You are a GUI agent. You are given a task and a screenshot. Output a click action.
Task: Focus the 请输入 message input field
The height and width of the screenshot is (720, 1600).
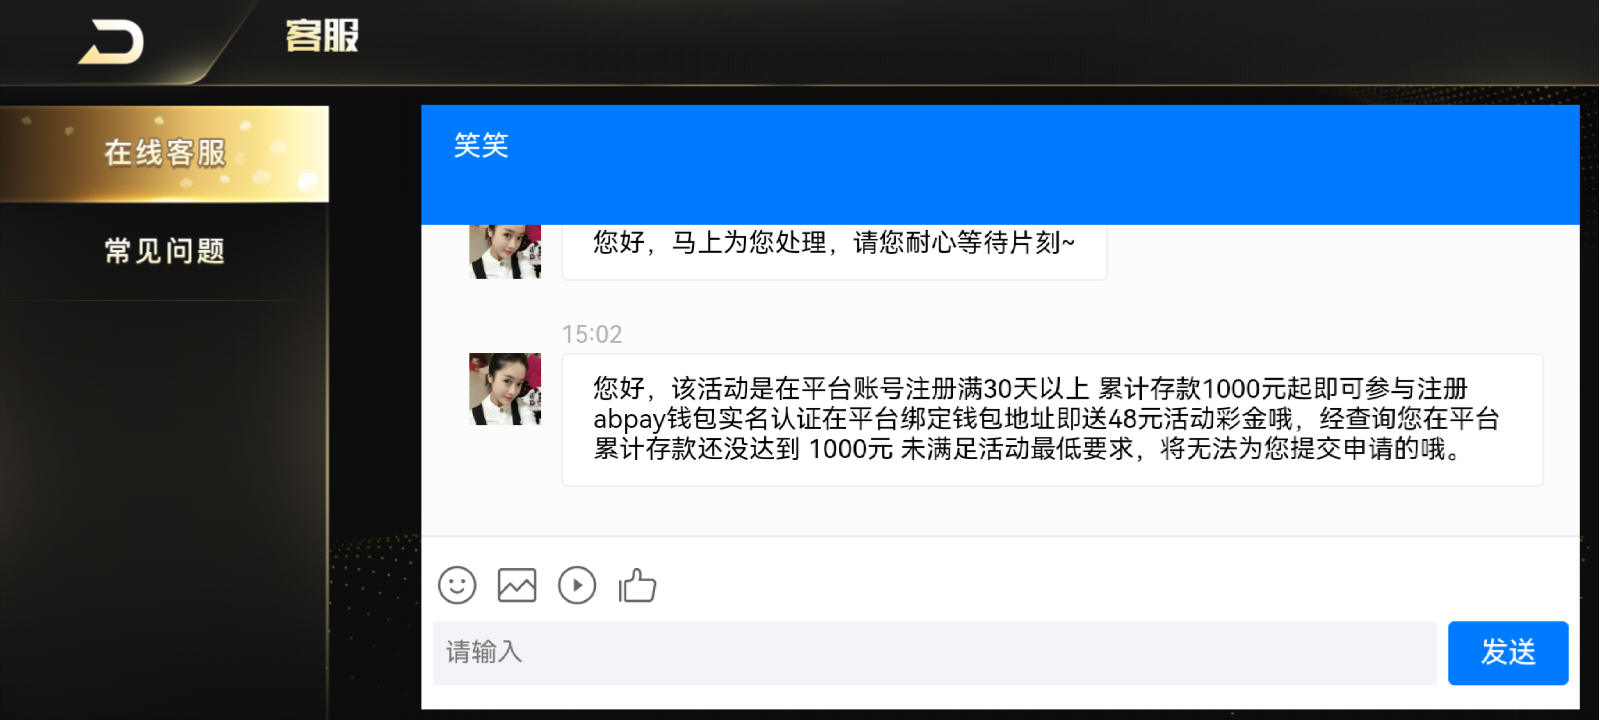click(x=934, y=653)
